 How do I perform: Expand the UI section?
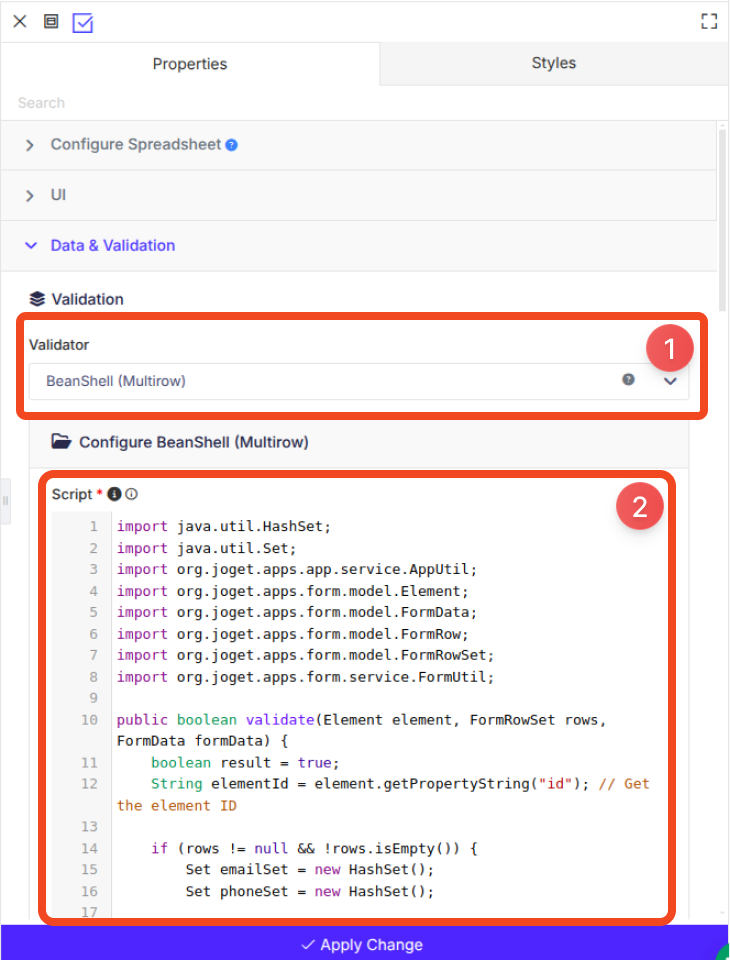coord(359,195)
